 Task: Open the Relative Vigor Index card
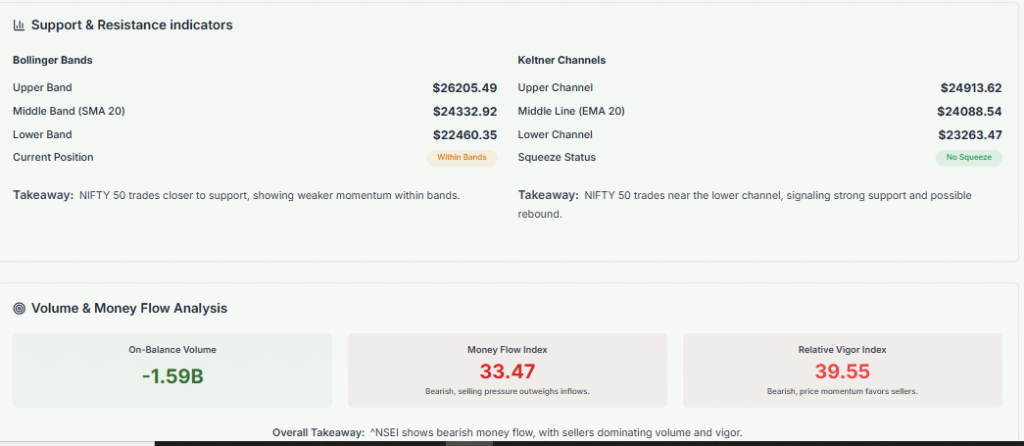point(842,369)
